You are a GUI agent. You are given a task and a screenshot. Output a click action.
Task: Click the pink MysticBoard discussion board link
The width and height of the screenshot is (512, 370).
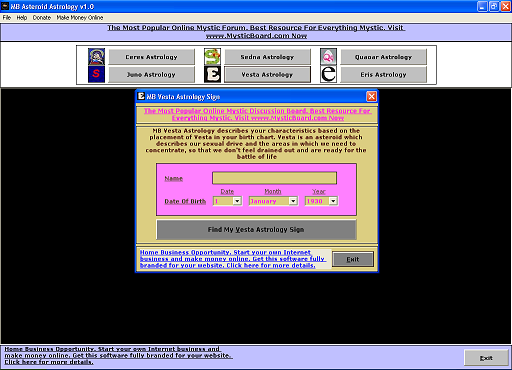coord(257,114)
